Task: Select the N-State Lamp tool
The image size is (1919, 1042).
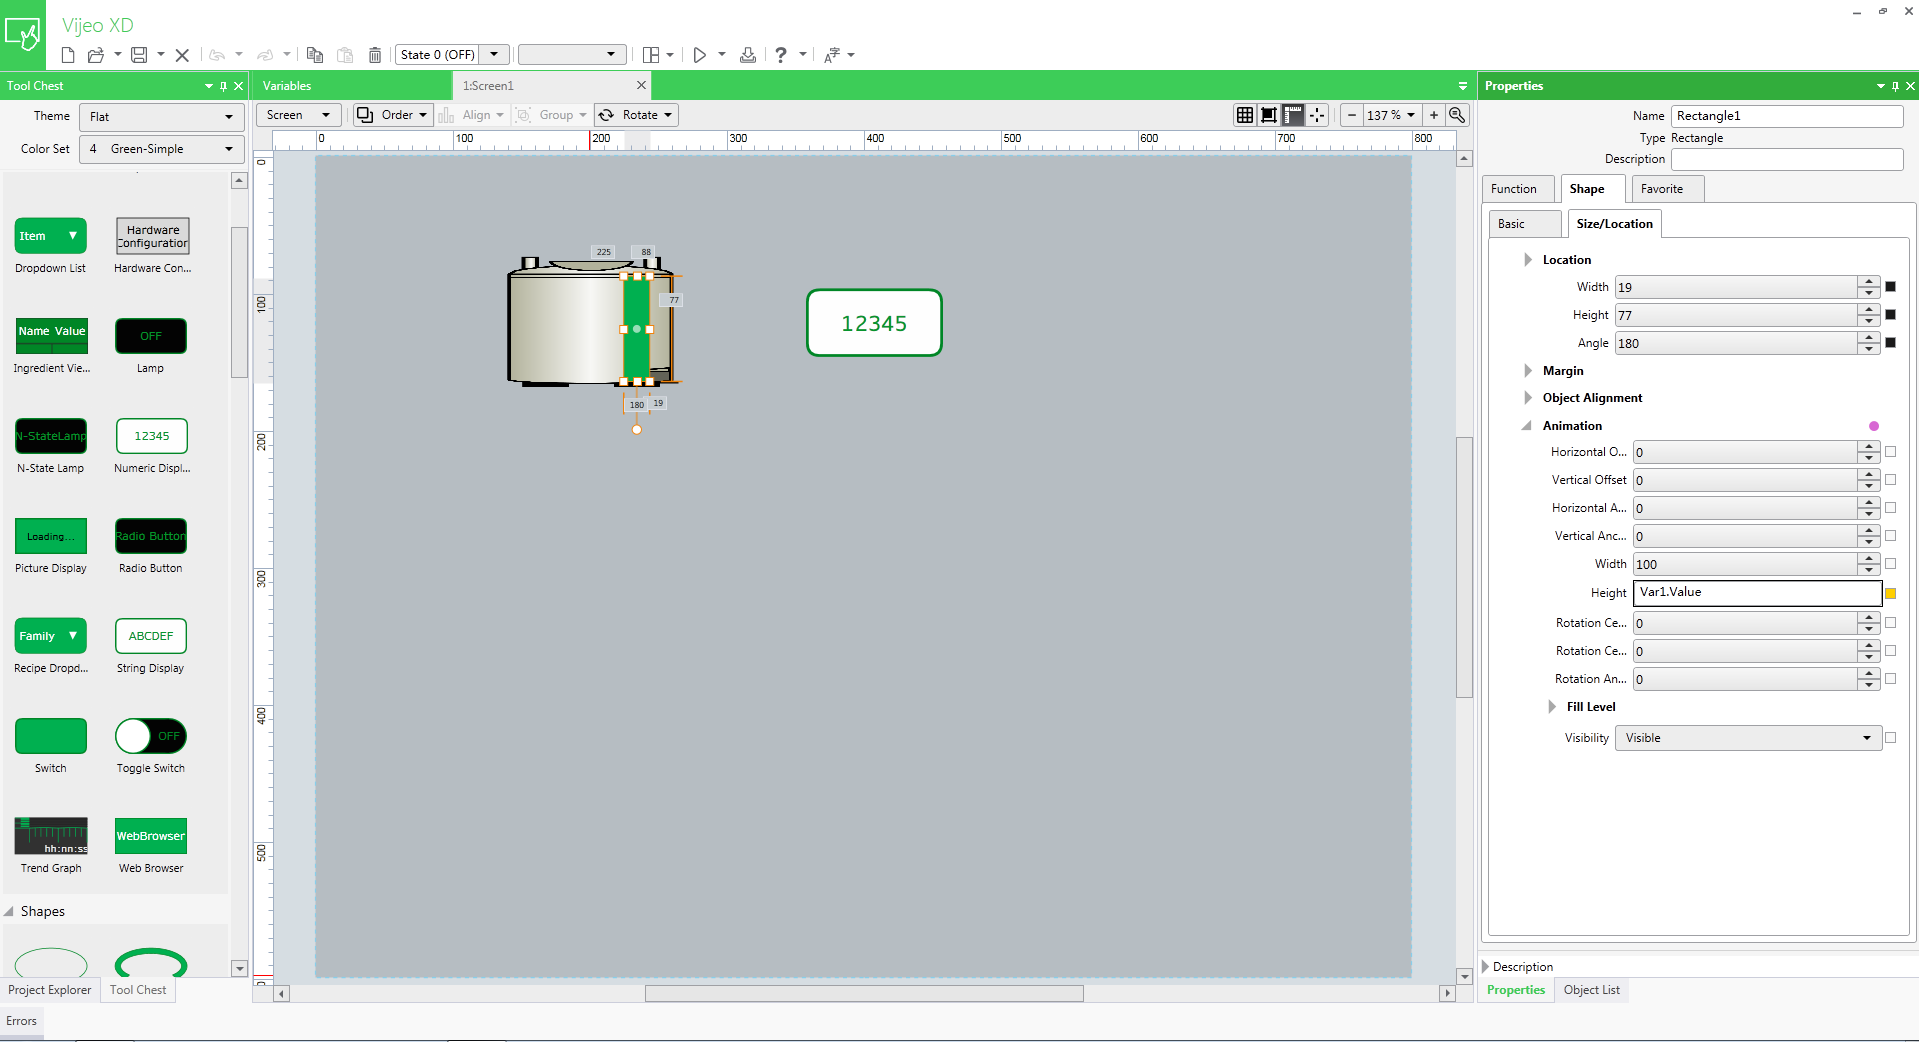Action: coord(51,446)
